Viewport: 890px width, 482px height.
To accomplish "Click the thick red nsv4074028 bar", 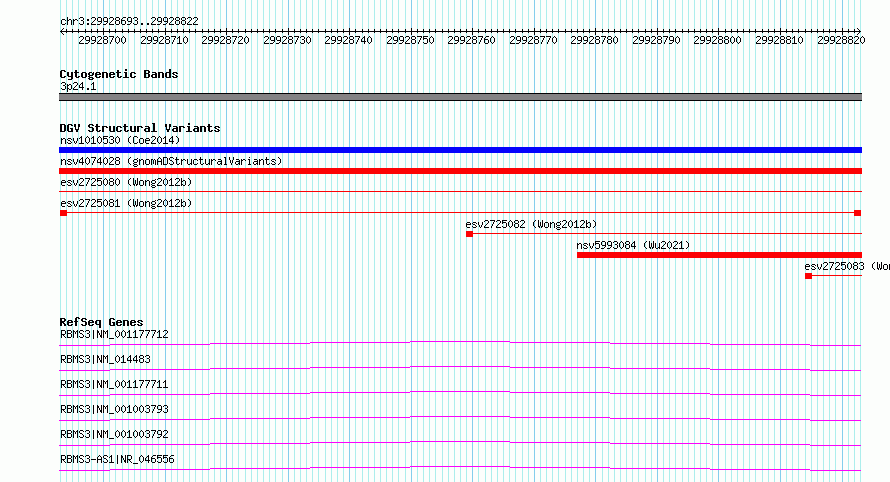I will (x=460, y=171).
